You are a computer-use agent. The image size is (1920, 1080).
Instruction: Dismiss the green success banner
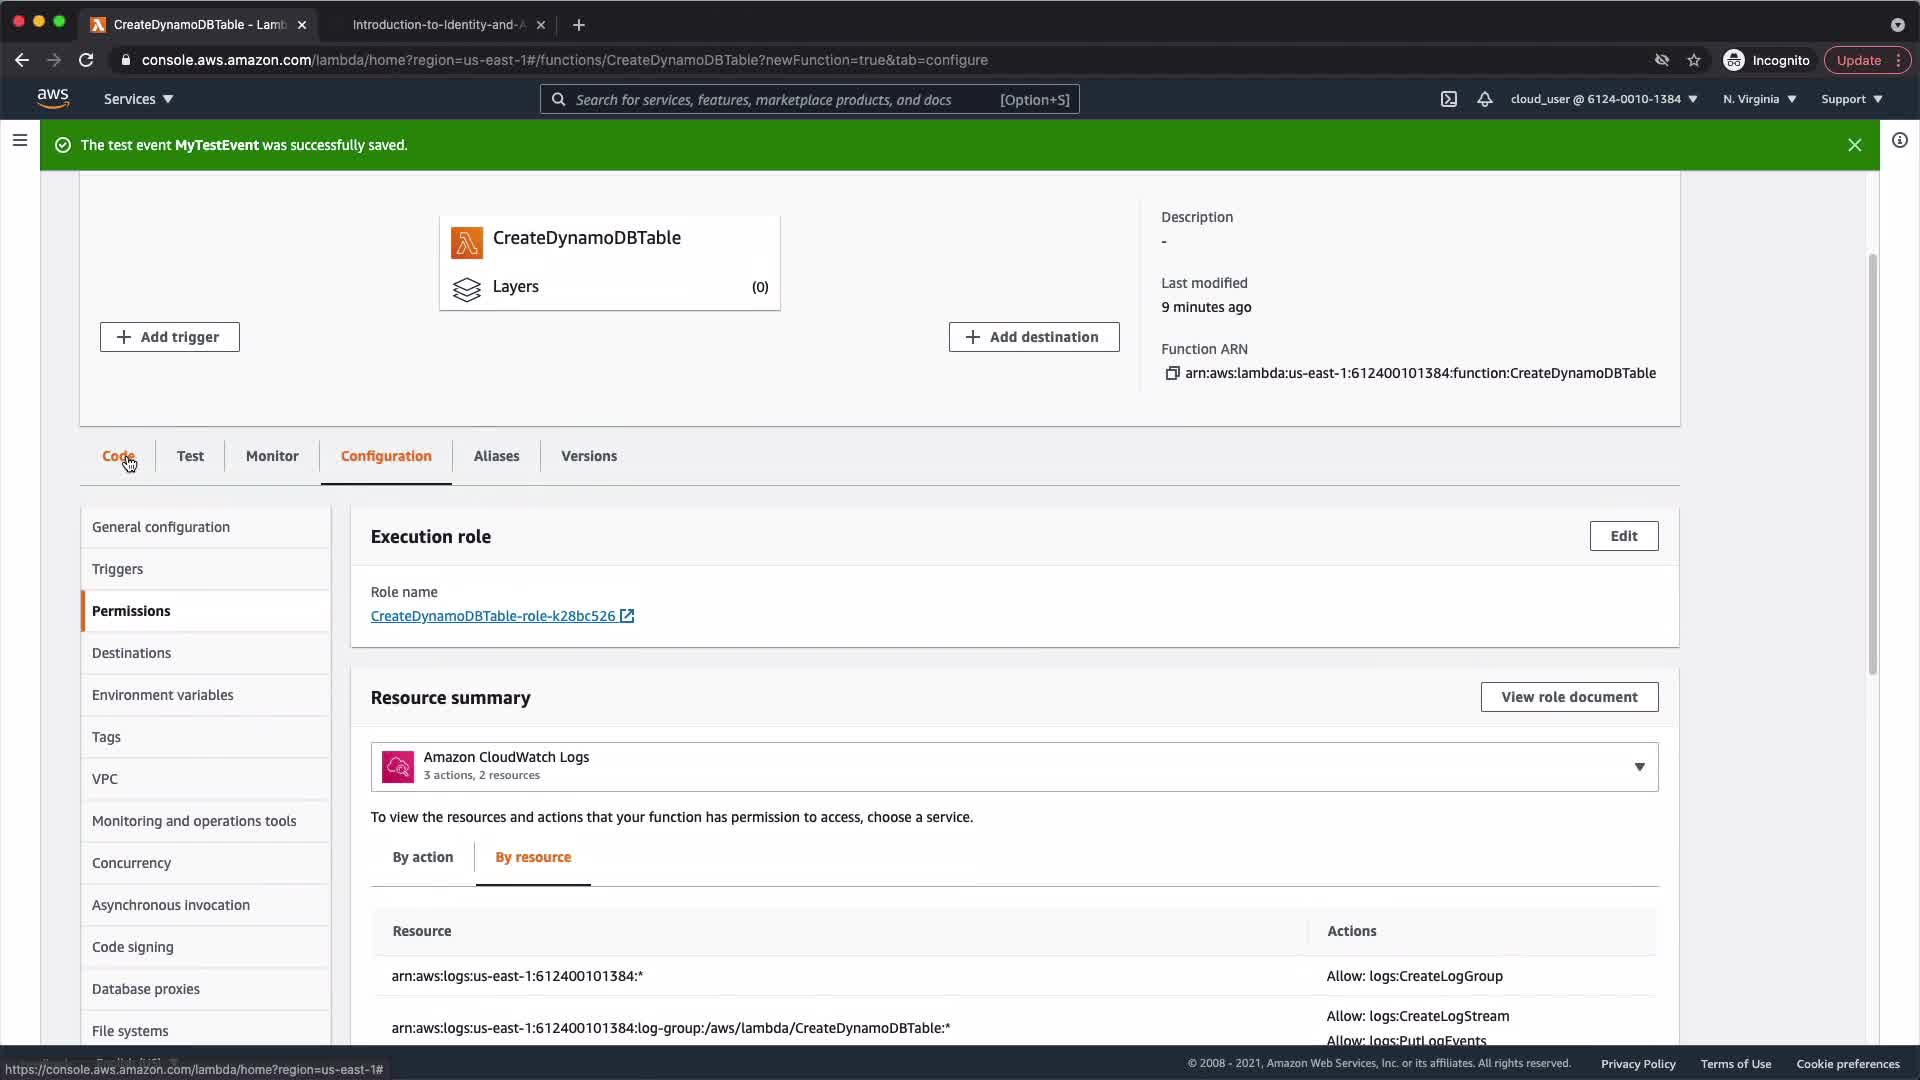pos(1854,145)
